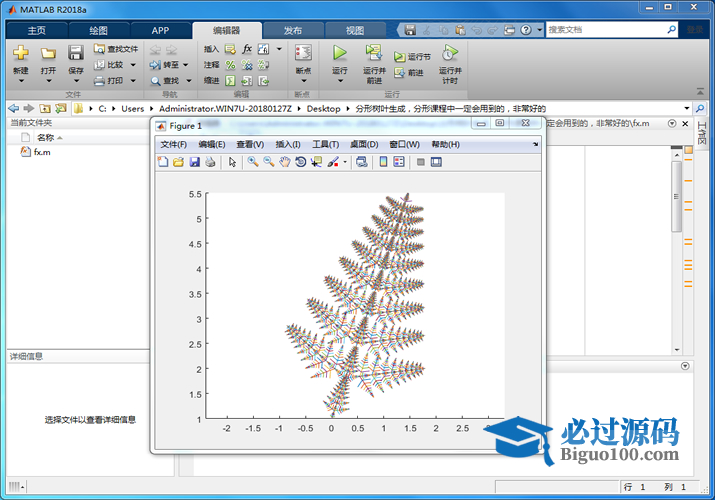Click the insert legend icon
The image size is (715, 500).
[x=399, y=162]
